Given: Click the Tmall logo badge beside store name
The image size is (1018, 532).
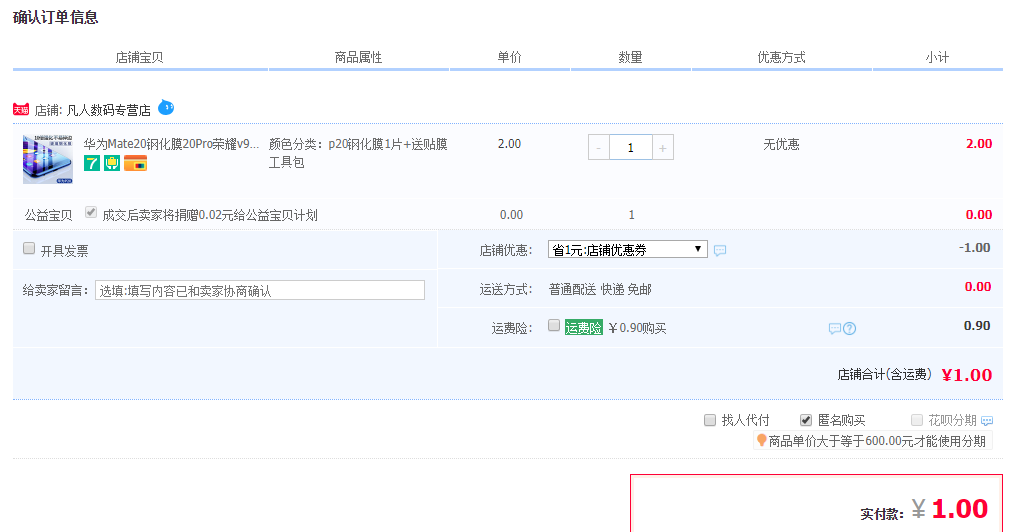Looking at the screenshot, I should point(21,110).
